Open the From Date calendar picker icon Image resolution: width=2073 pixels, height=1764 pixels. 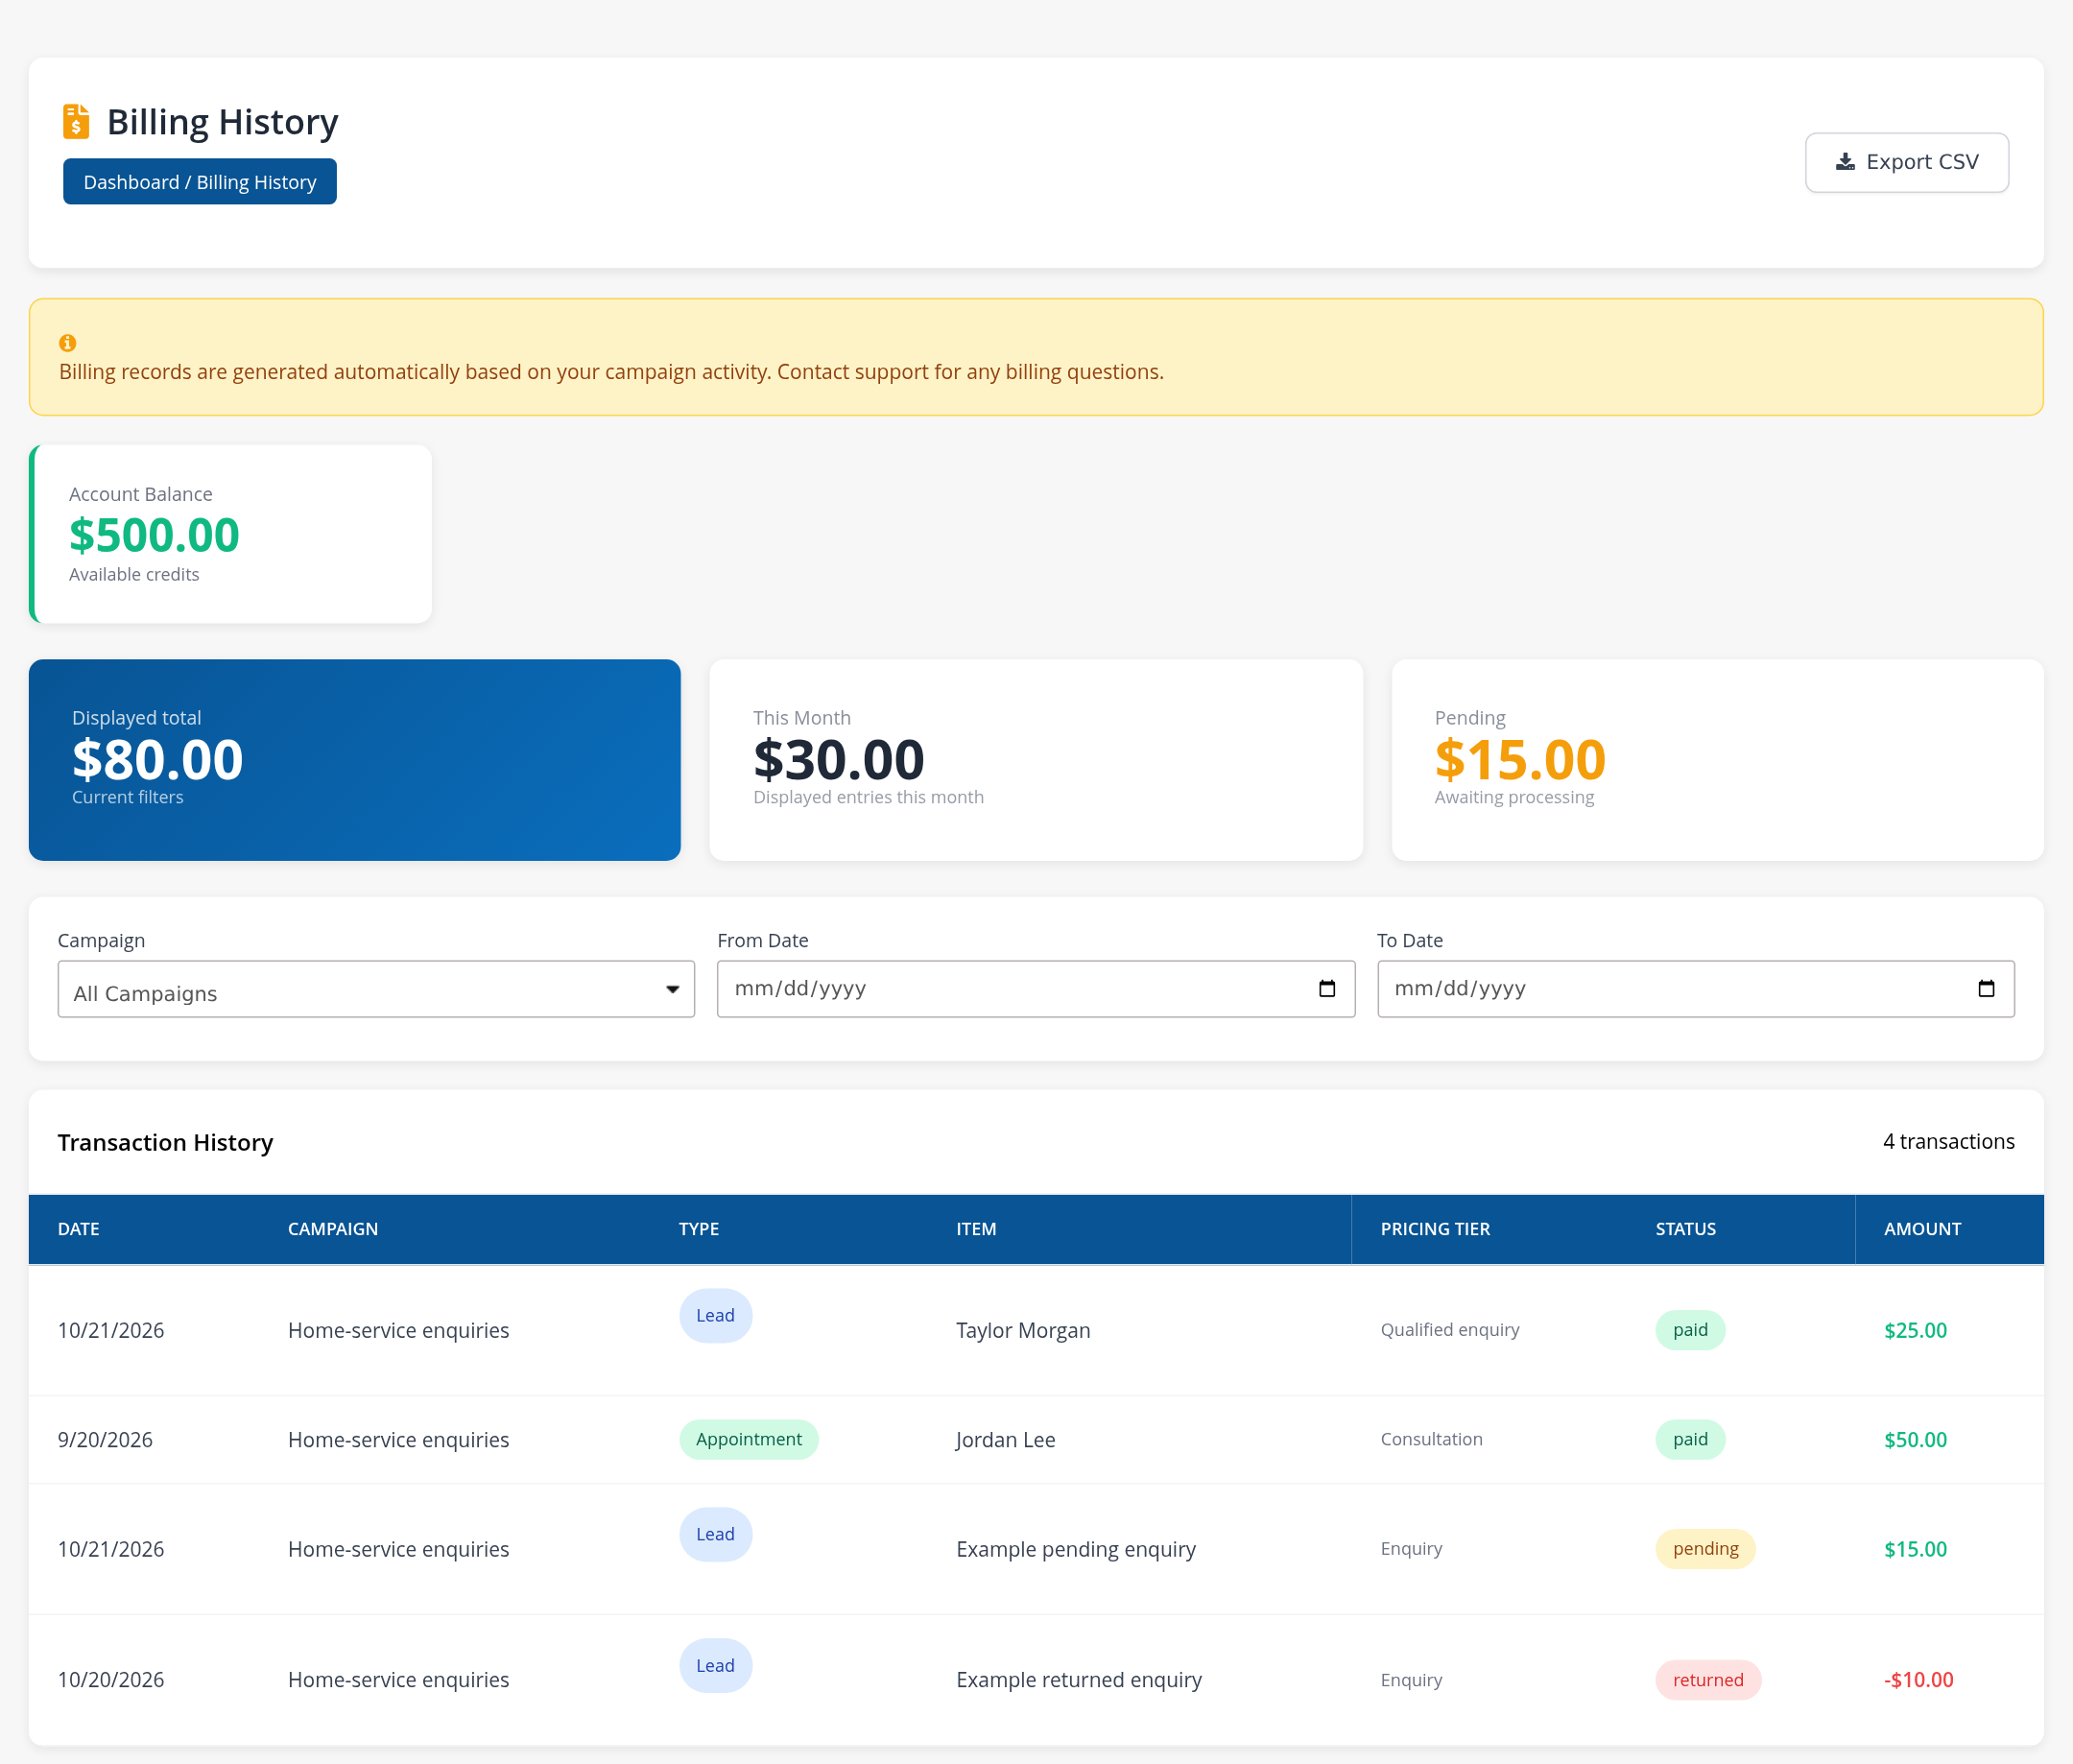coord(1327,989)
